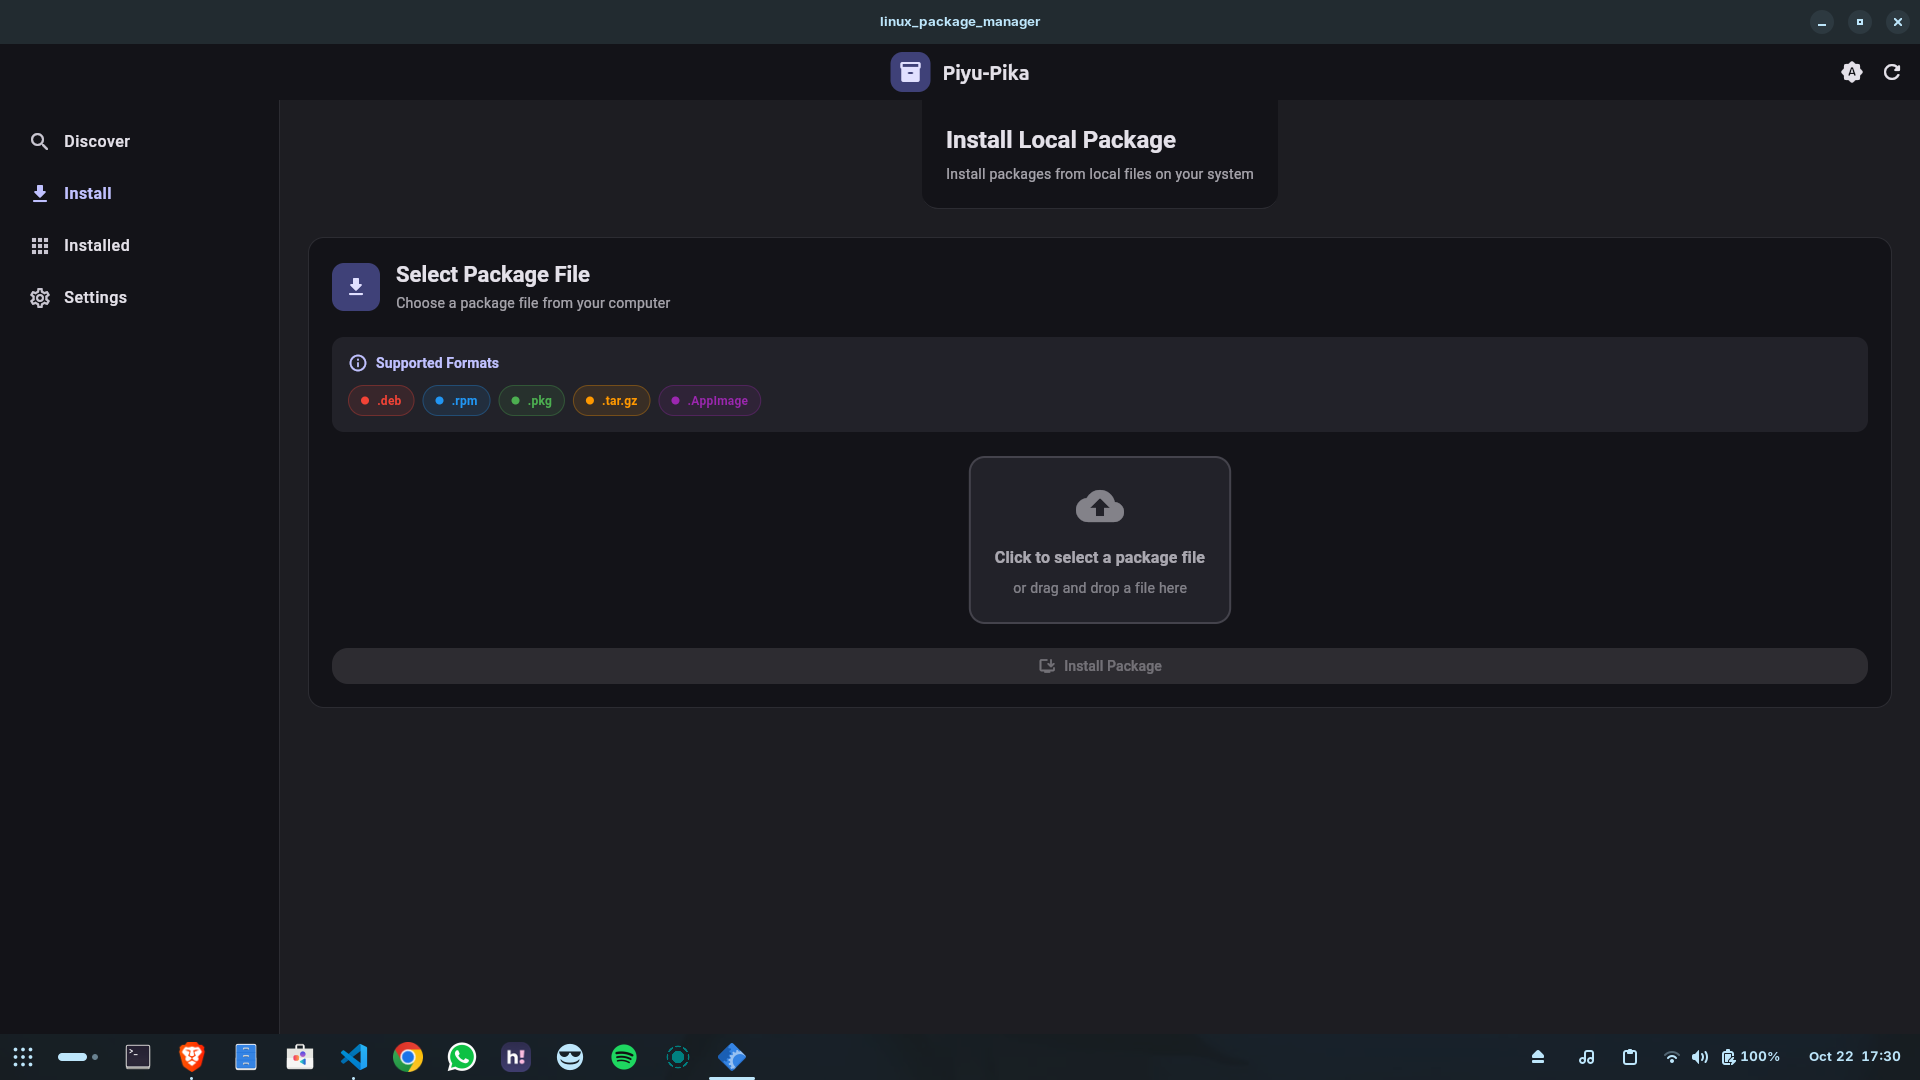Launch Visual Studio Code from the taskbar
Screen dimensions: 1920x1080
(353, 1057)
